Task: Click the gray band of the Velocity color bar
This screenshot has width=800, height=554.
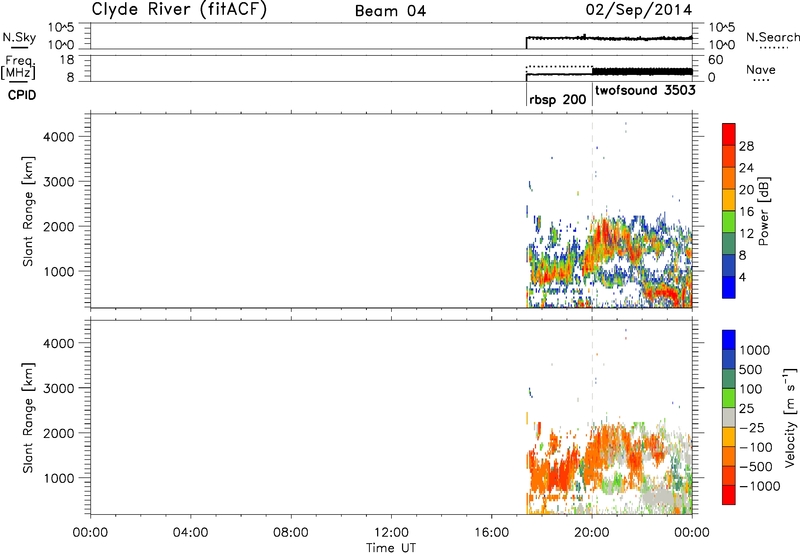Action: [729, 417]
